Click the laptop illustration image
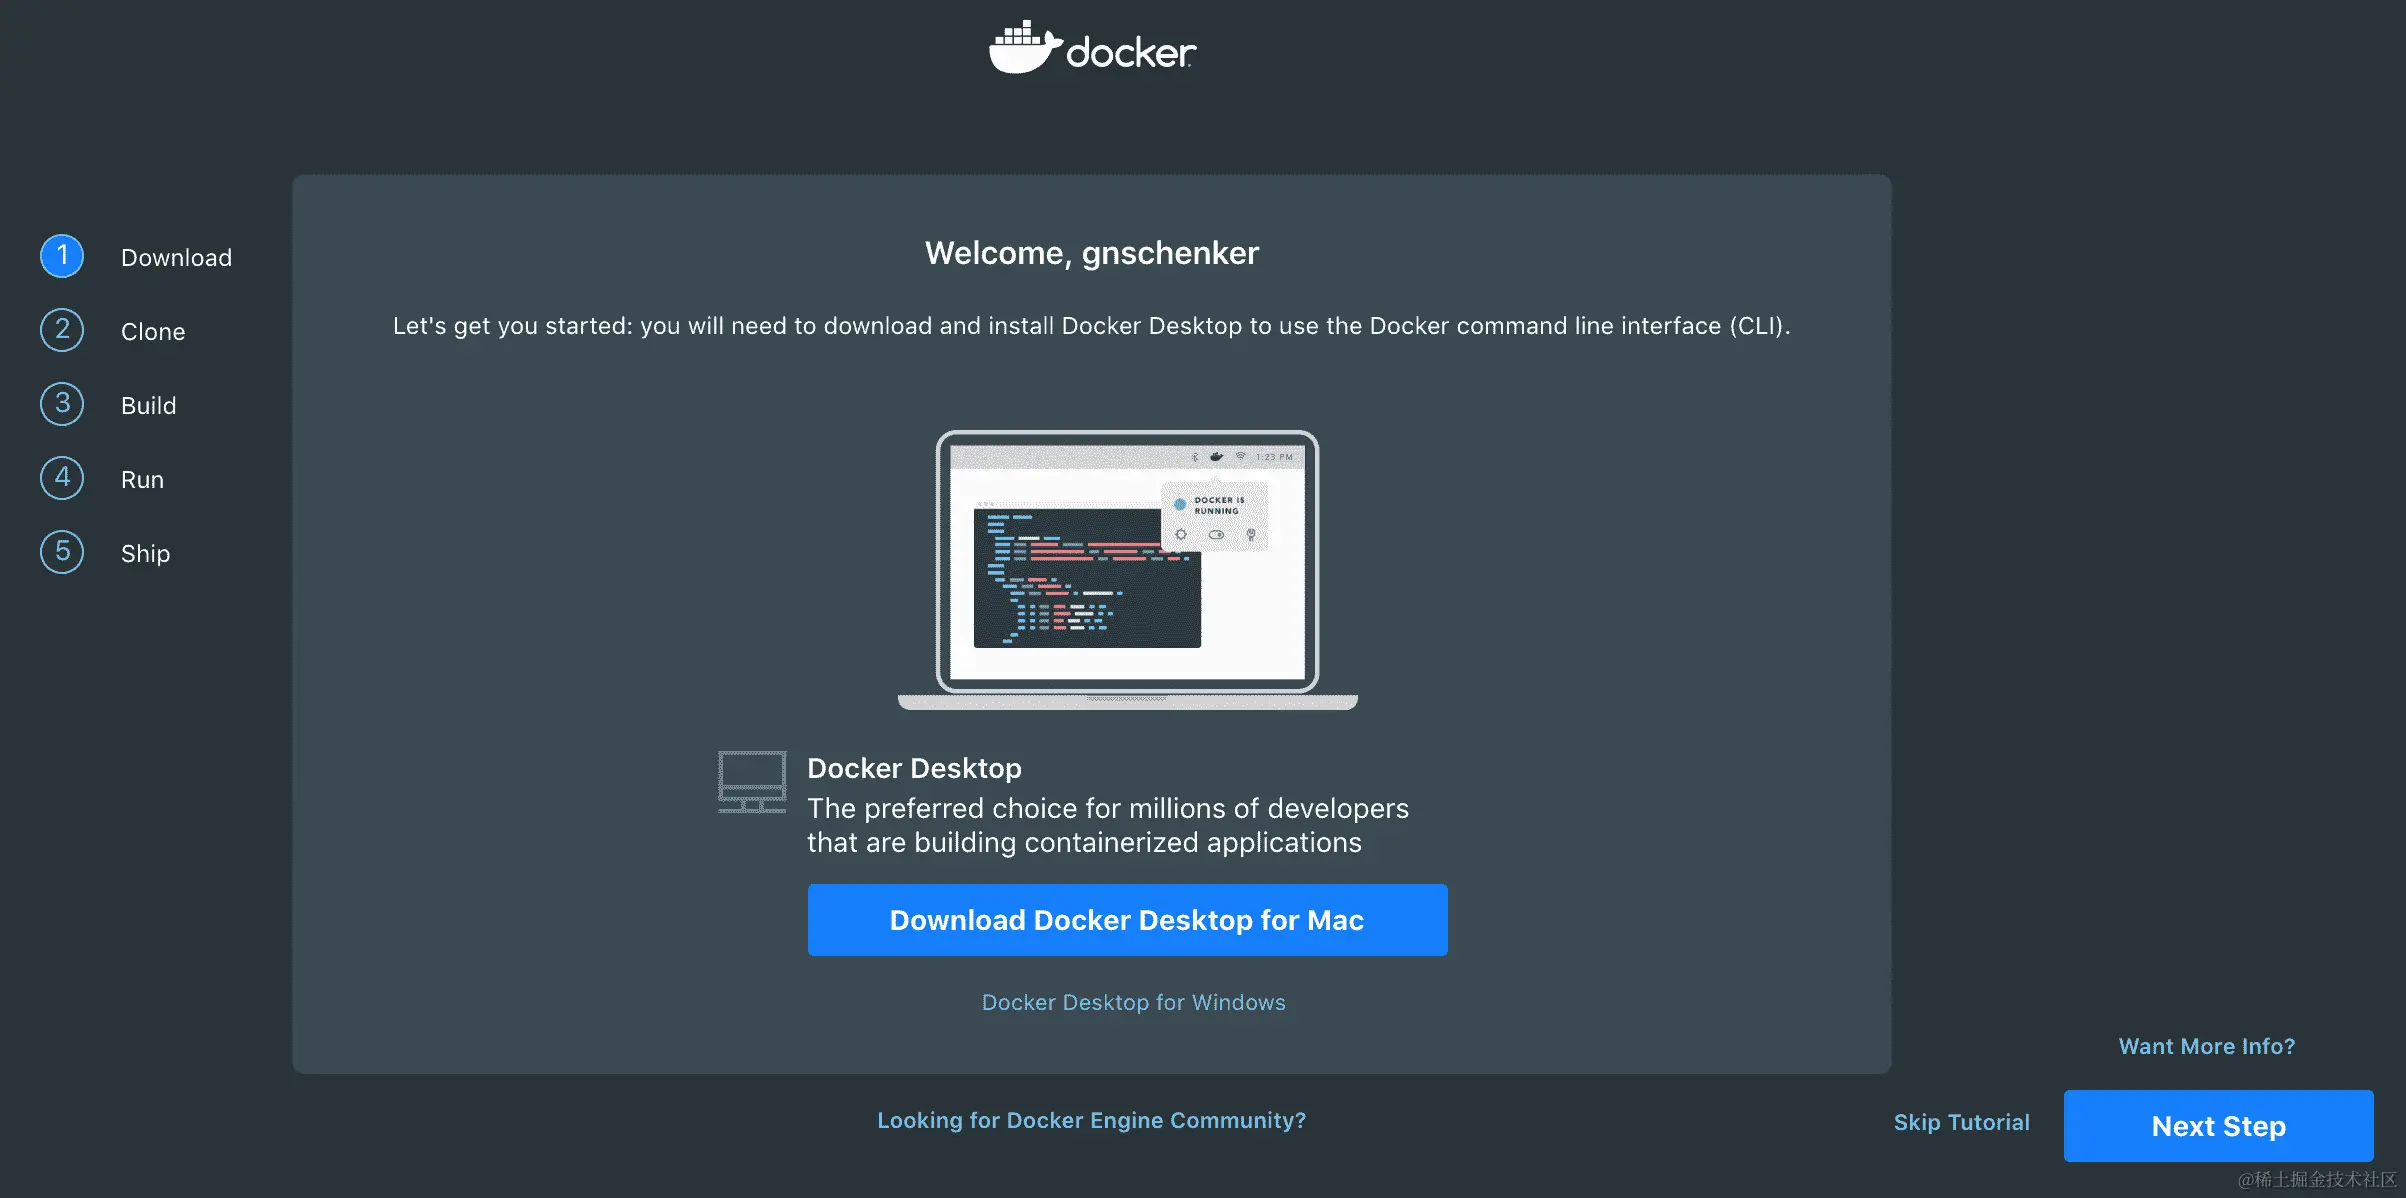2406x1198 pixels. (1127, 570)
